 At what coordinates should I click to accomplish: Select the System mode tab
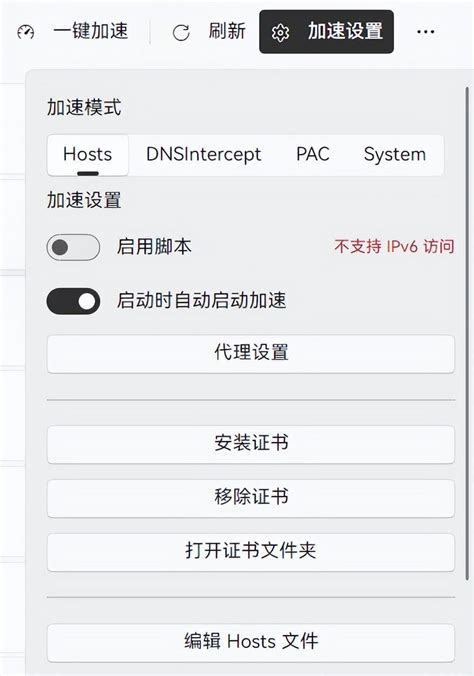[395, 155]
